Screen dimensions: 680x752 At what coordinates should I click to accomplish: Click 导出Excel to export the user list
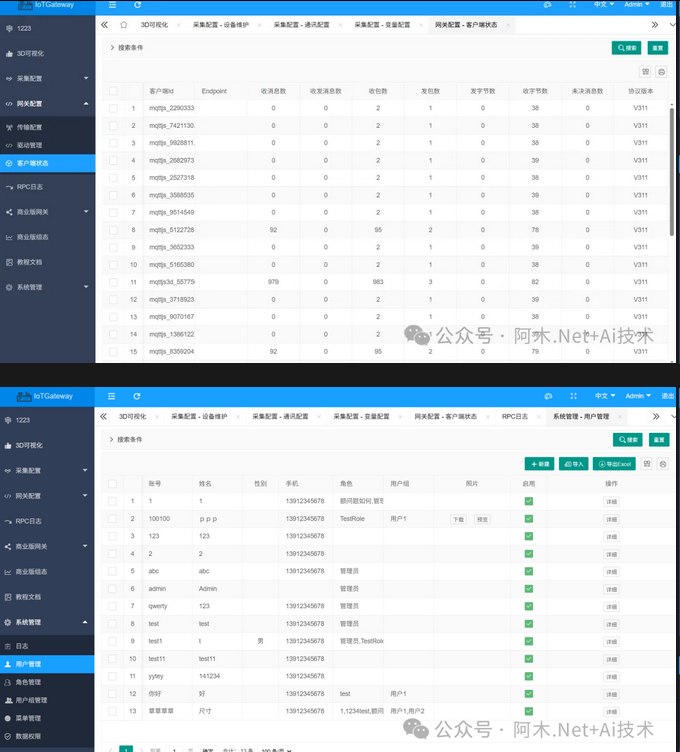click(612, 464)
